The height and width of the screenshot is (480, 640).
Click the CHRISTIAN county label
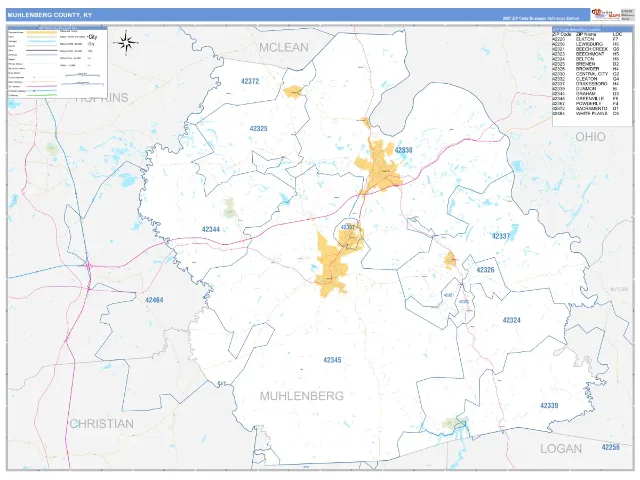coord(102,424)
